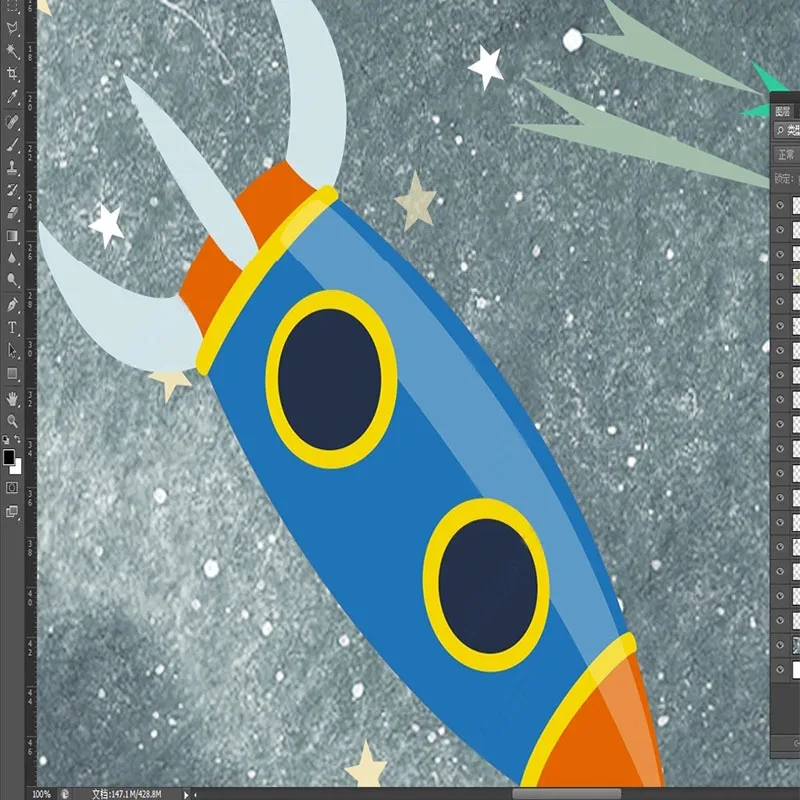Screen dimensions: 800x800
Task: Hide the textured background layer
Action: (x=780, y=644)
